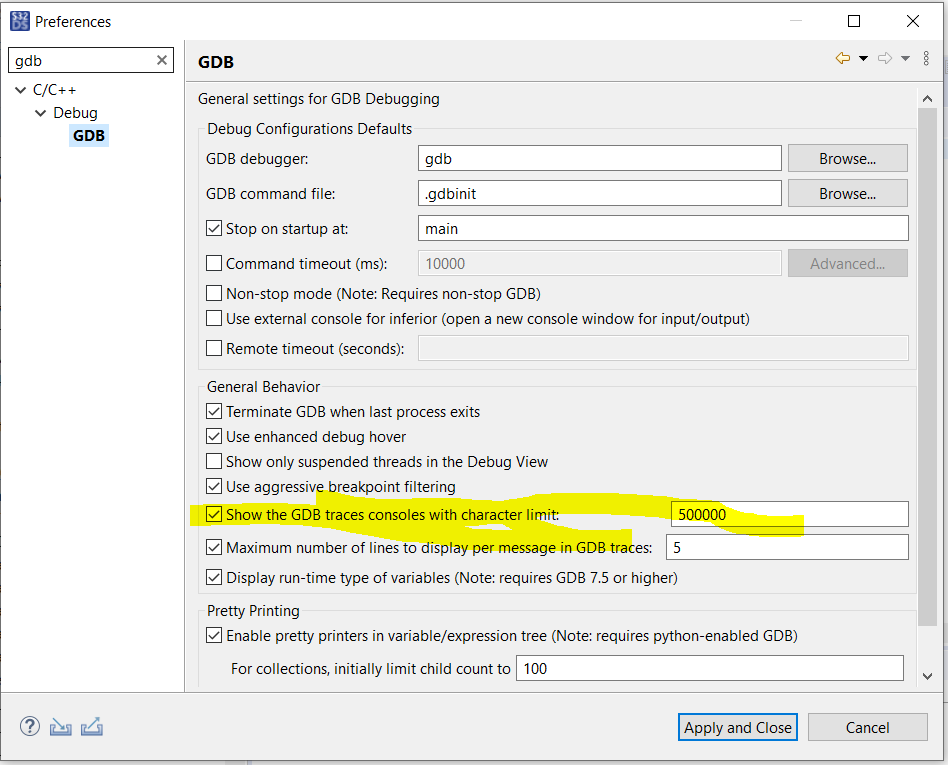
Task: Uncheck 'Stop on startup at'
Action: click(x=214, y=228)
